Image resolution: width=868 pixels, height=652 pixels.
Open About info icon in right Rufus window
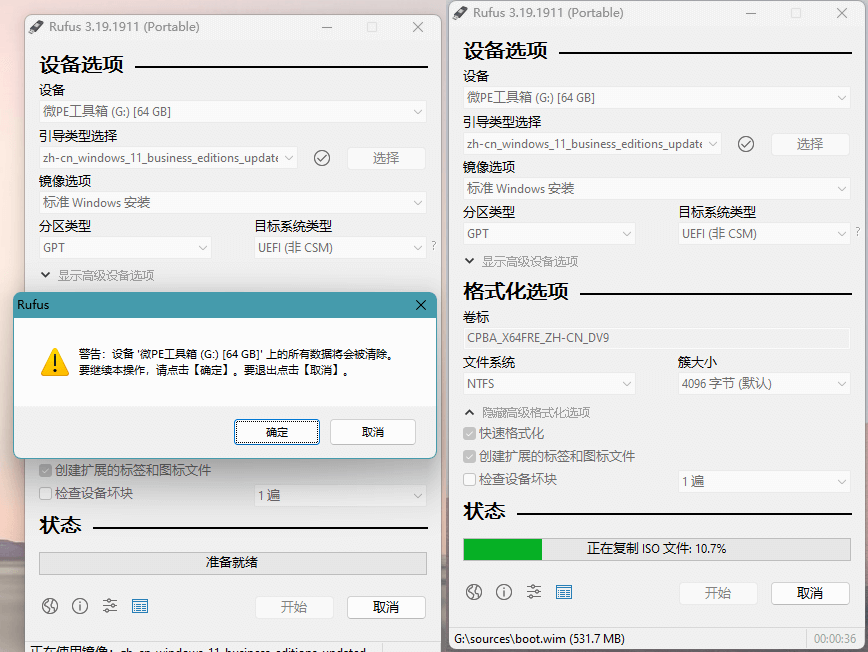504,593
